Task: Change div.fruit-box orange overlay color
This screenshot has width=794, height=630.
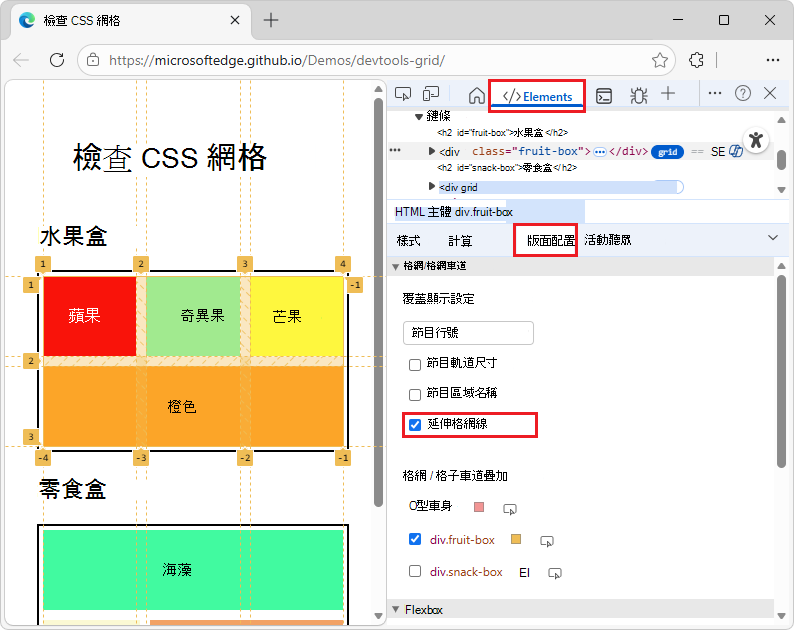Action: 516,539
